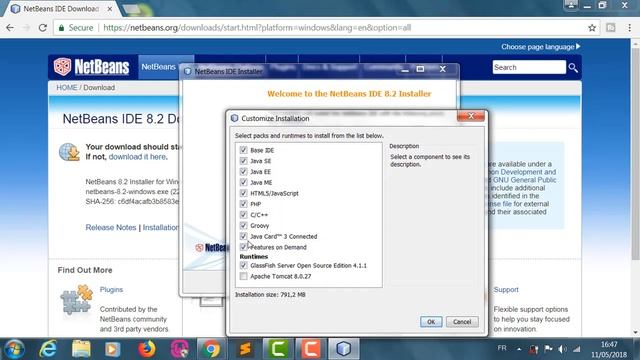Maximize the NetBeans IDE Installer window
The image size is (640, 360).
click(420, 69)
